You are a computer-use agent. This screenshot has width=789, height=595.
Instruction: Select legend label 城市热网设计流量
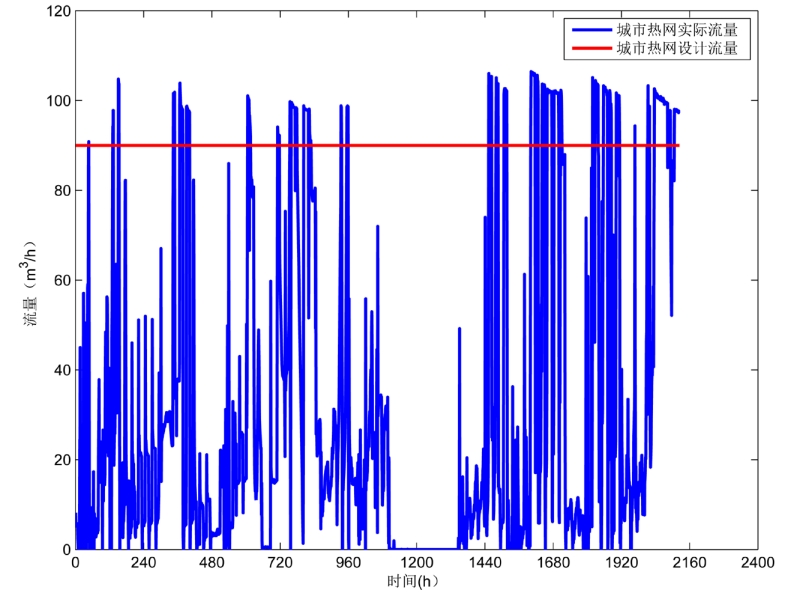[x=677, y=48]
